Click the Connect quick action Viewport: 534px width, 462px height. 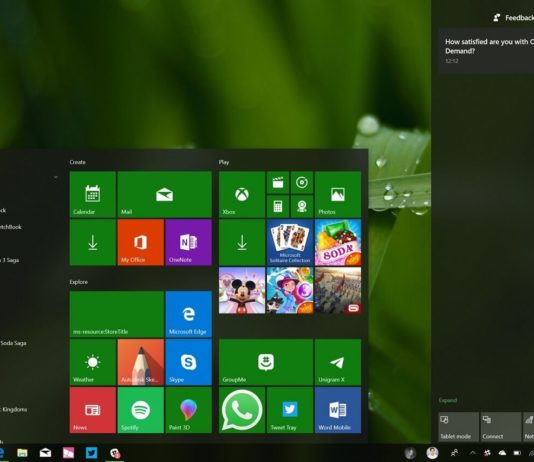pyautogui.click(x=500, y=427)
